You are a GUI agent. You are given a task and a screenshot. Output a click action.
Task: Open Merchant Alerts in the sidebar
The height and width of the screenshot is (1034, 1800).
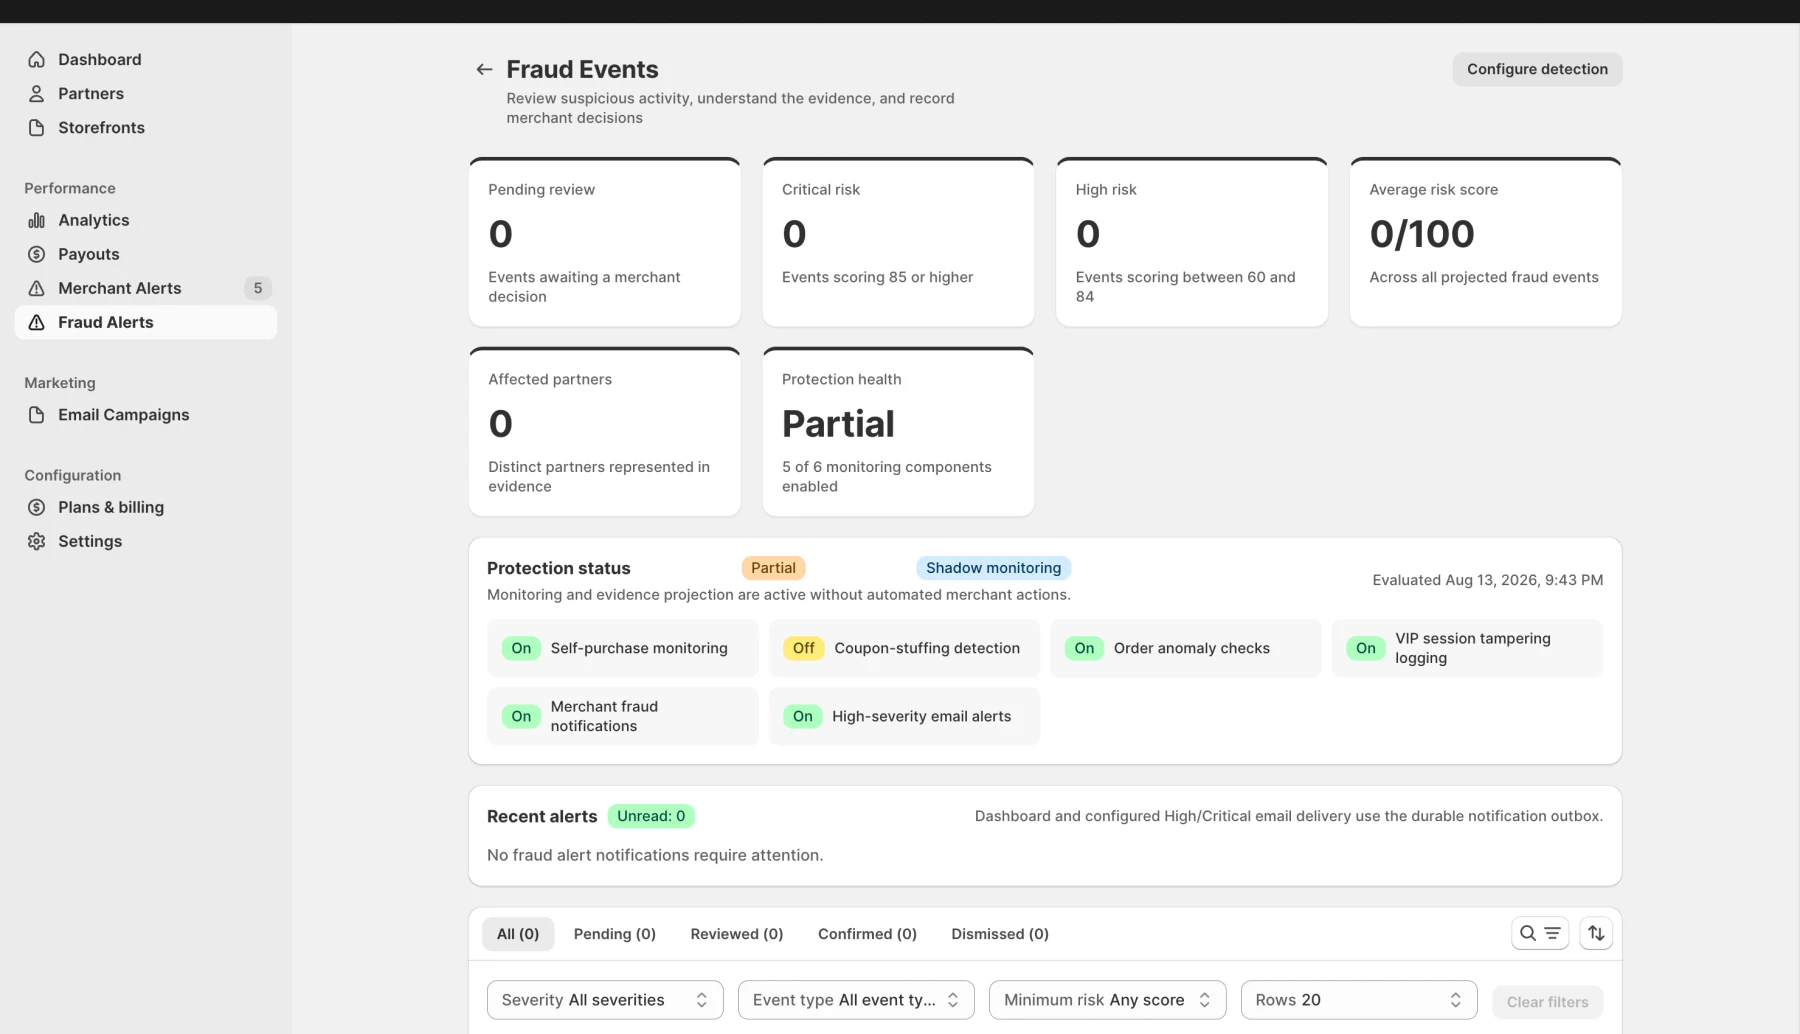click(146, 288)
